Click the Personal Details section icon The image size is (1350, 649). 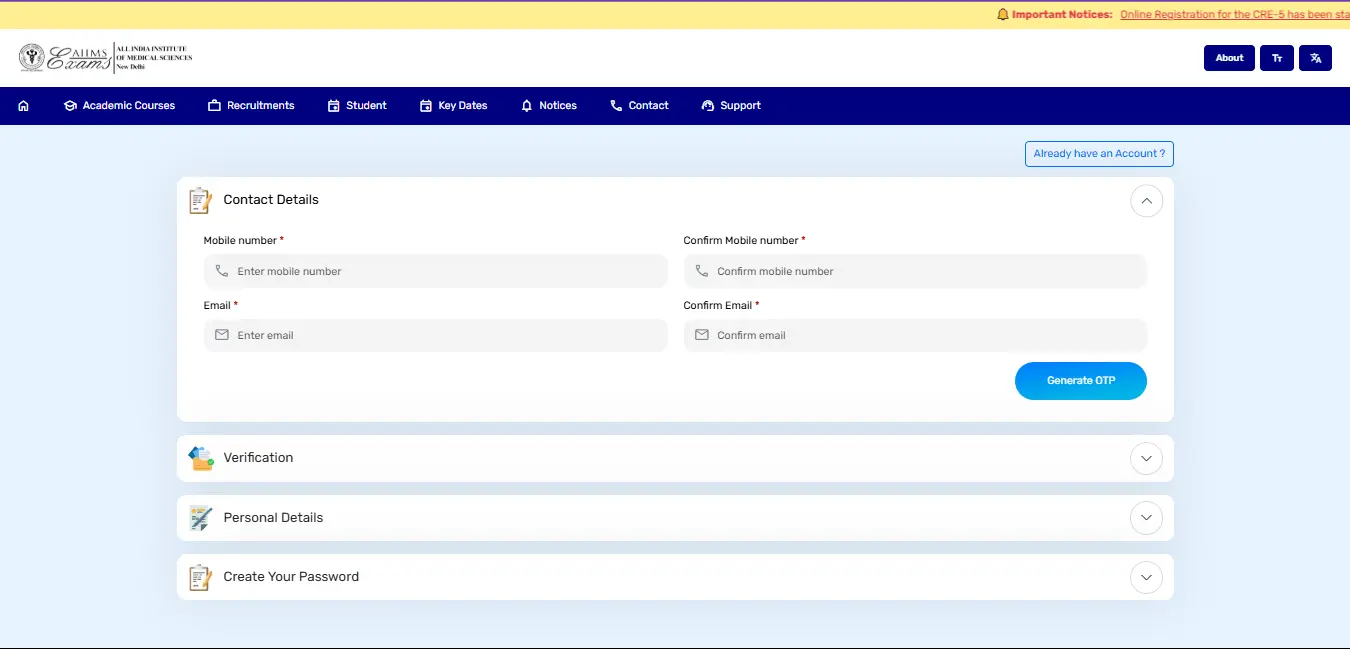(x=201, y=518)
